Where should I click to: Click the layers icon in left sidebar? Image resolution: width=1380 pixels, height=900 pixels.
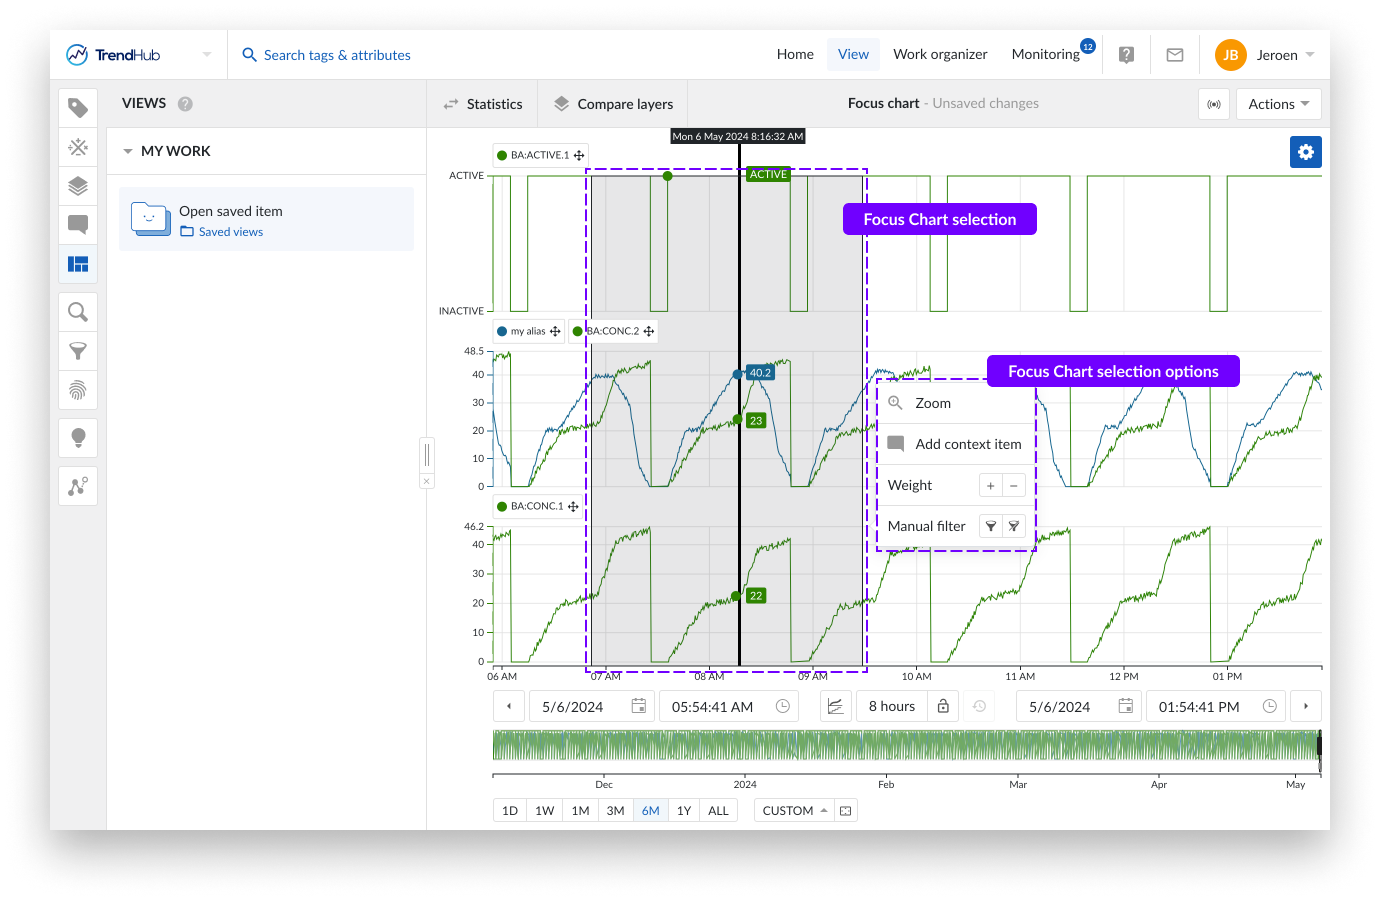pos(78,186)
